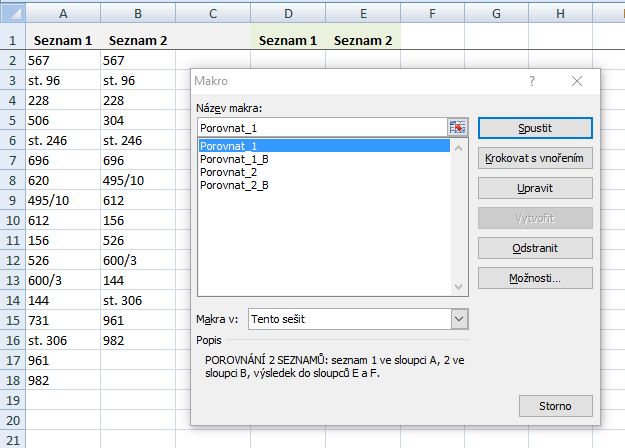Select Porovnat_2 macro from list
The image size is (625, 448).
[x=228, y=172]
